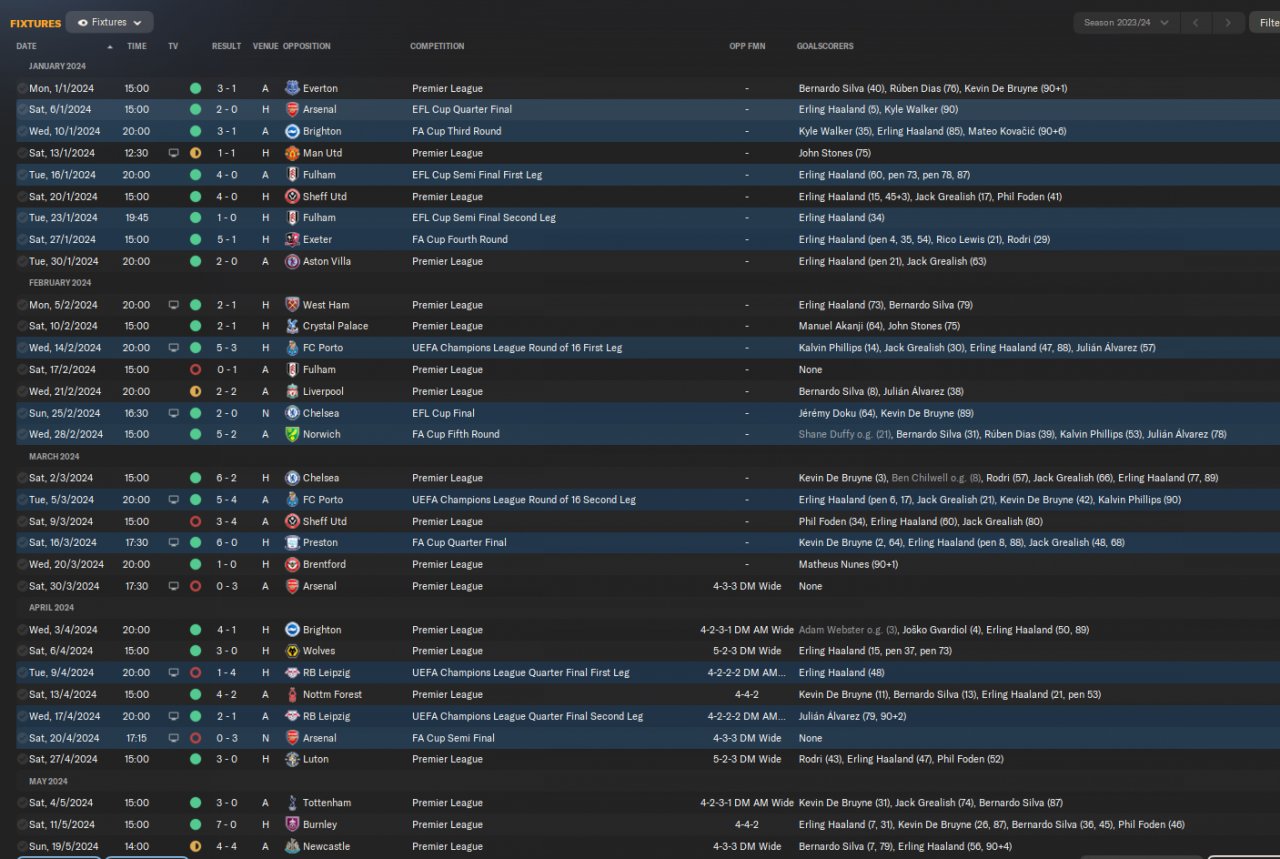Screen dimensions: 1280x859
Task: Click the Norwich club badge
Action: [292, 434]
